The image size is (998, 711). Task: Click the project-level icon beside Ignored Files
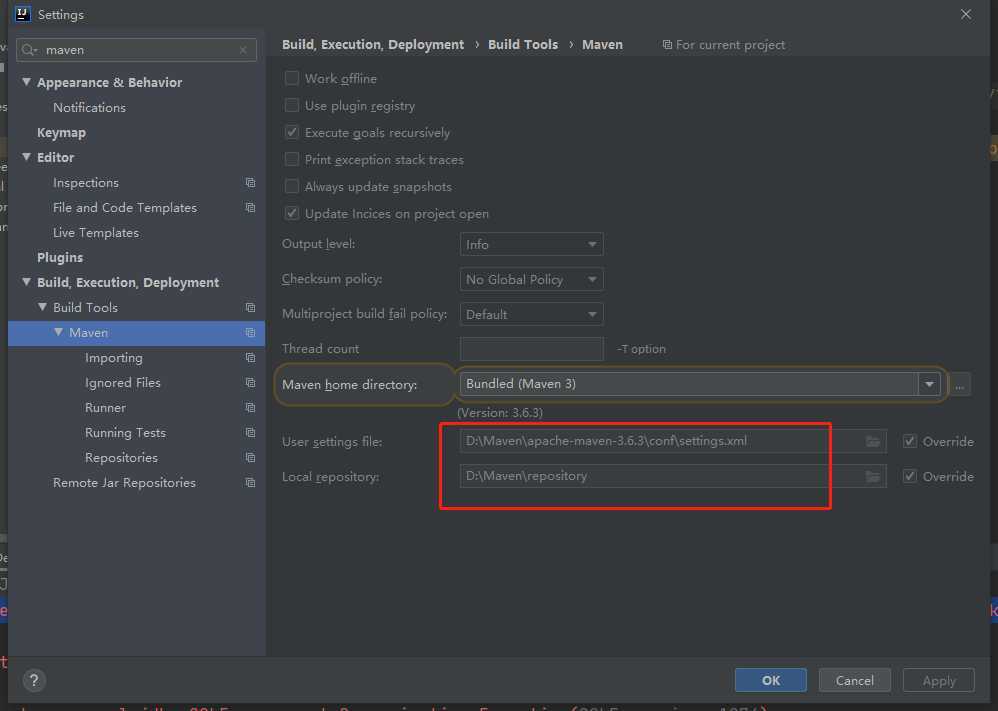(250, 383)
